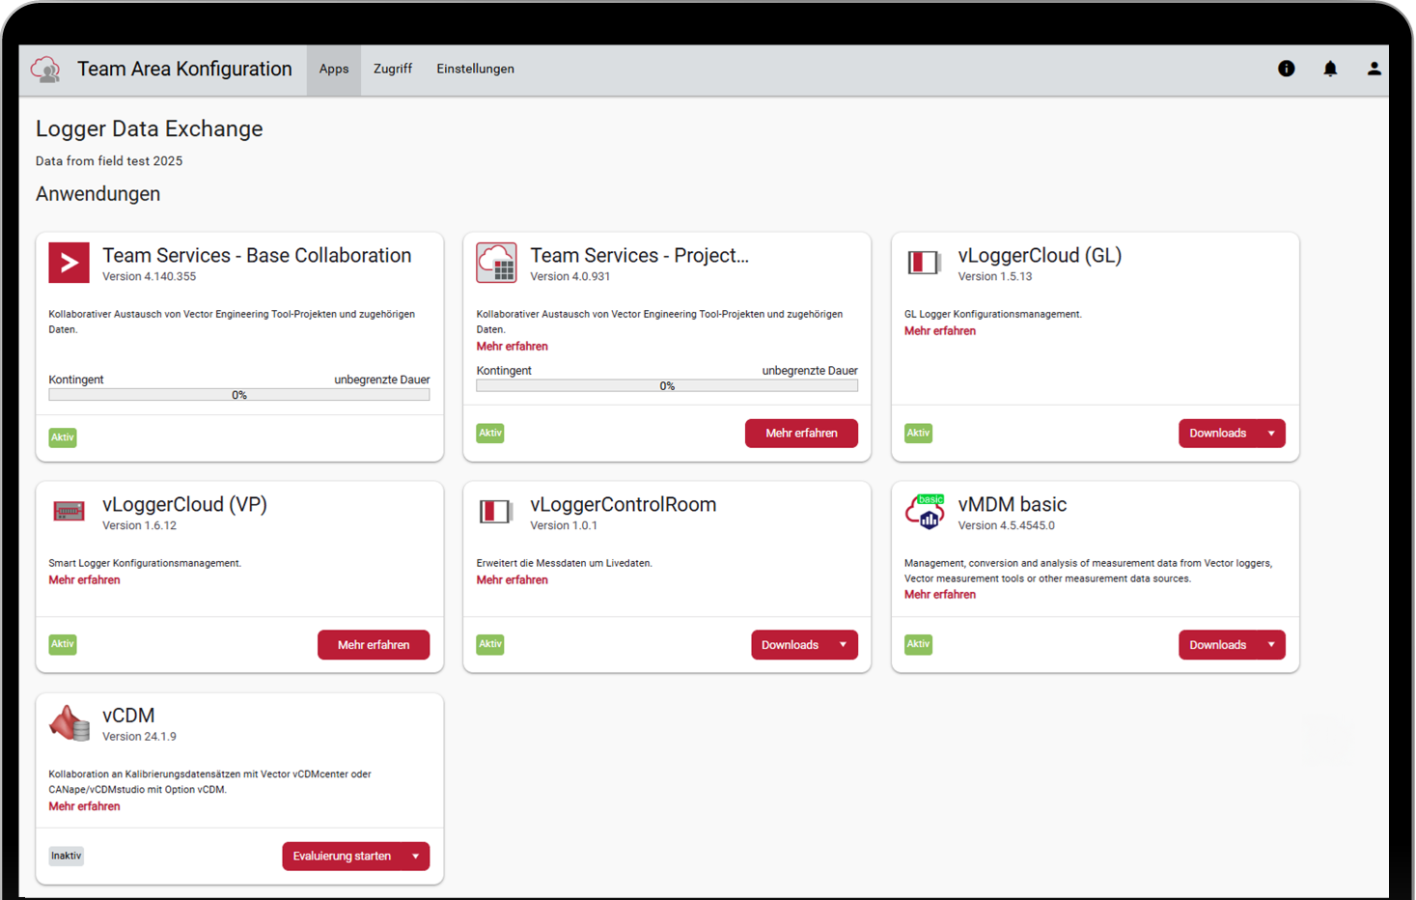Open the Einstellungen tab
The width and height of the screenshot is (1416, 900).
[475, 69]
